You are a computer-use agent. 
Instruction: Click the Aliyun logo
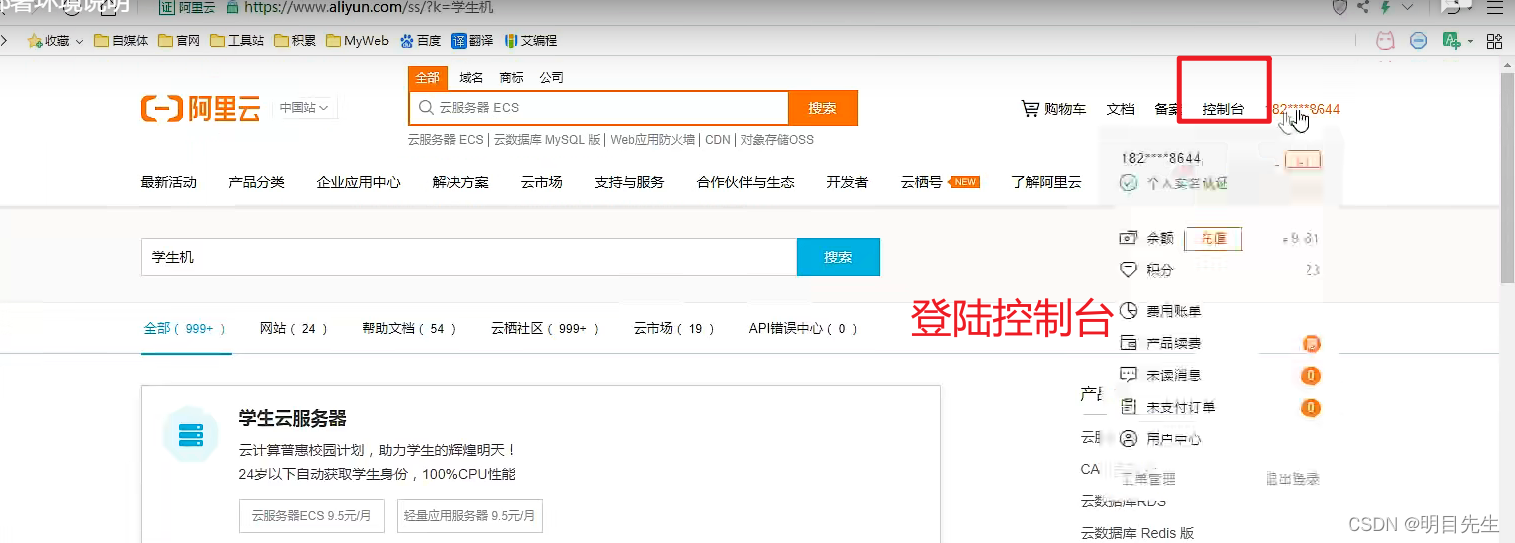tap(200, 109)
